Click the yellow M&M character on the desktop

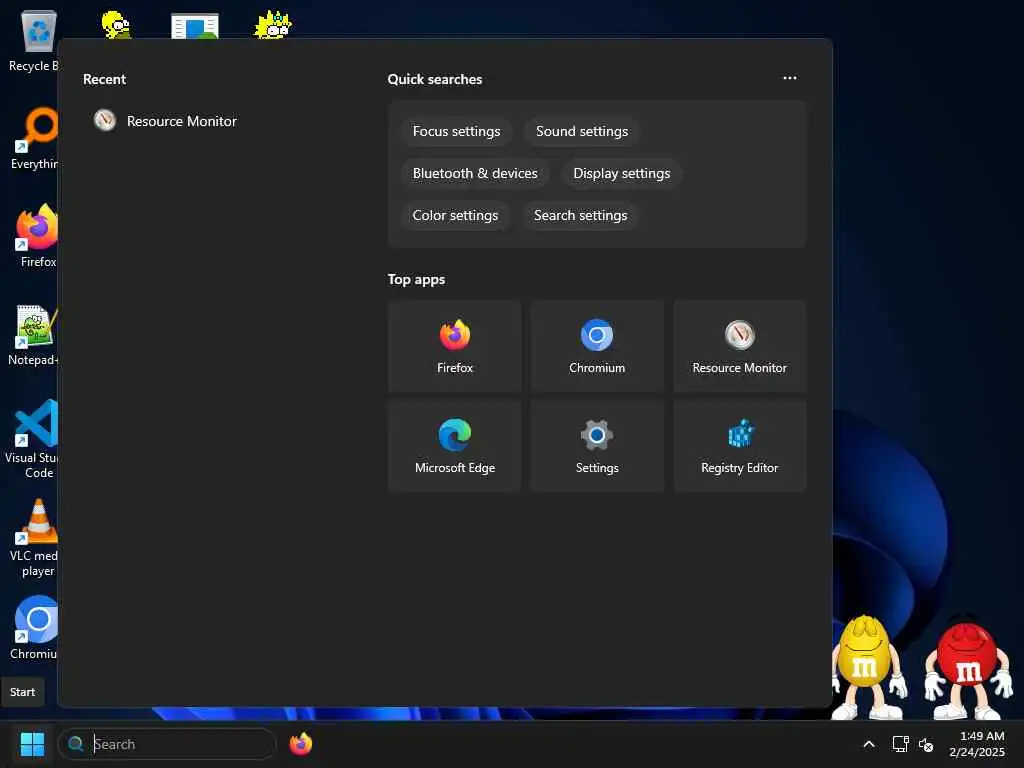coord(869,666)
